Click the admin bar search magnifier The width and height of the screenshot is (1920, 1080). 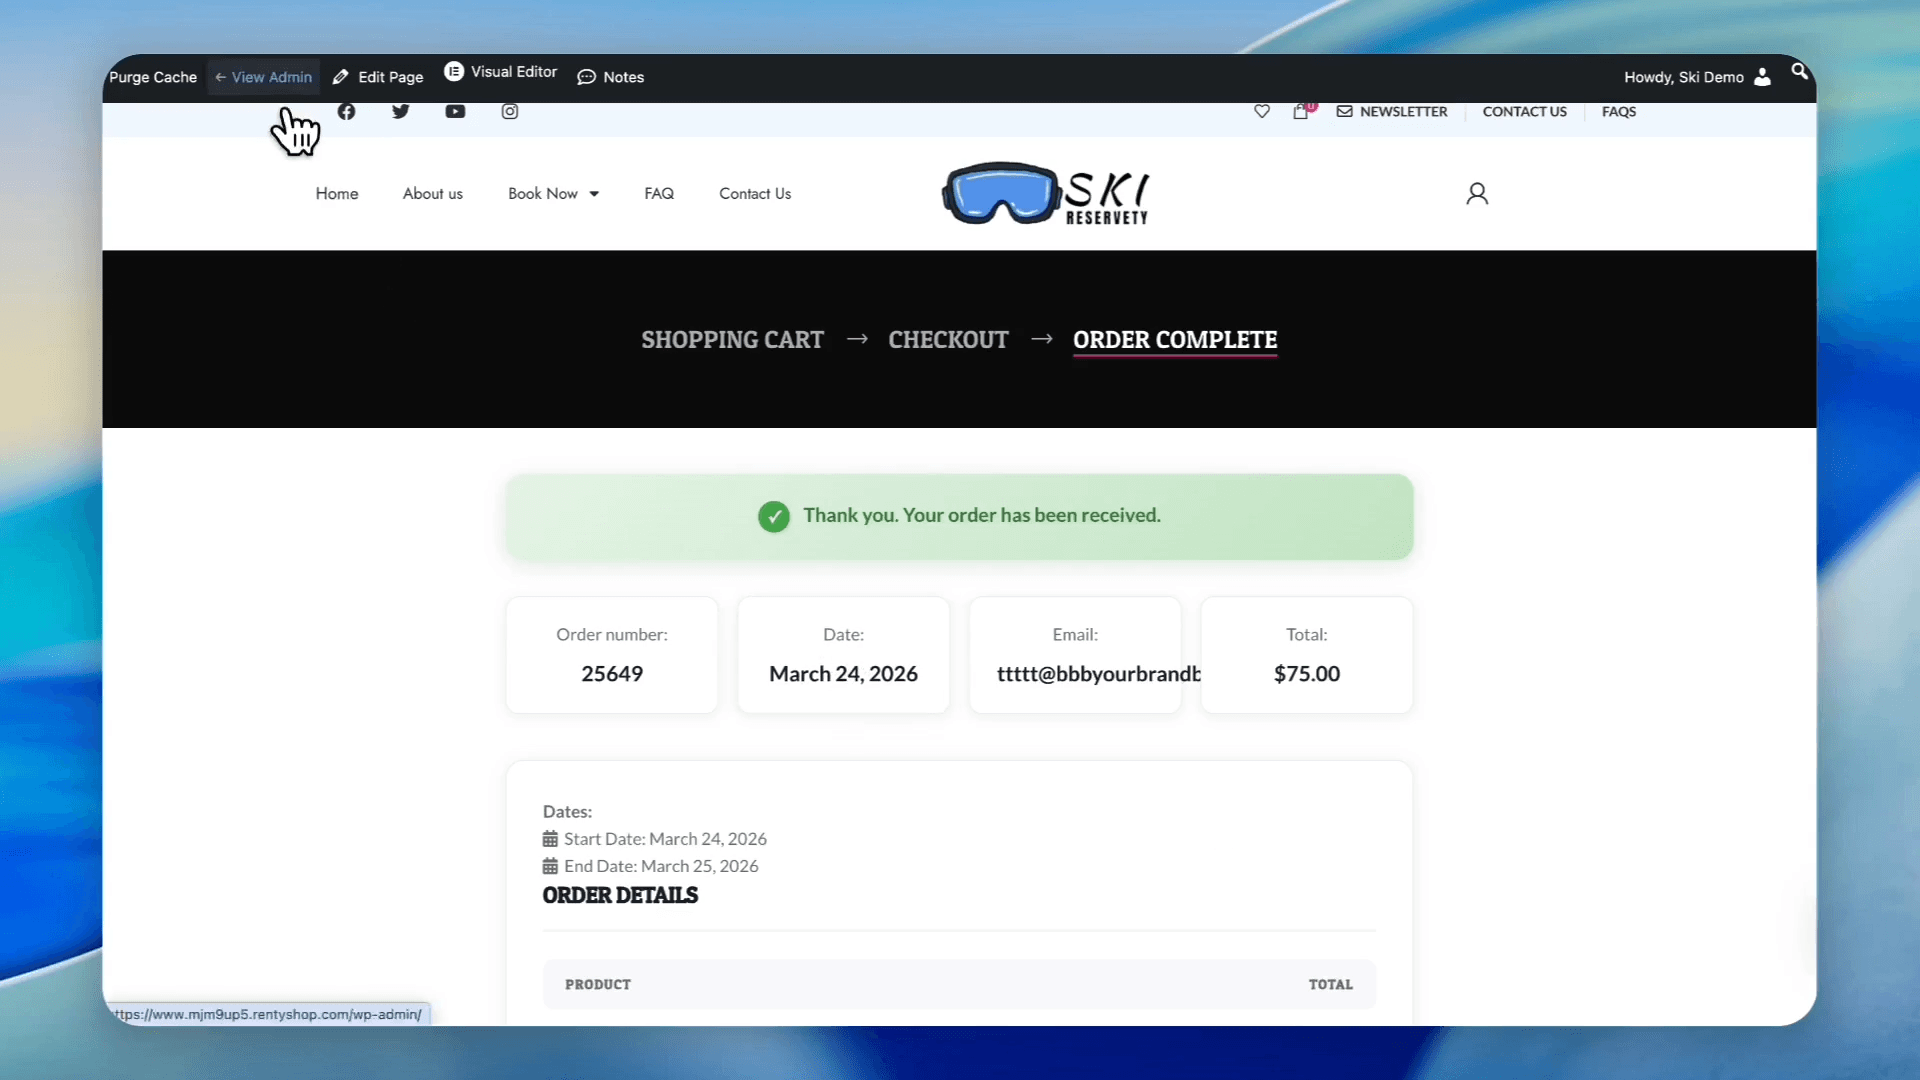pos(1799,71)
